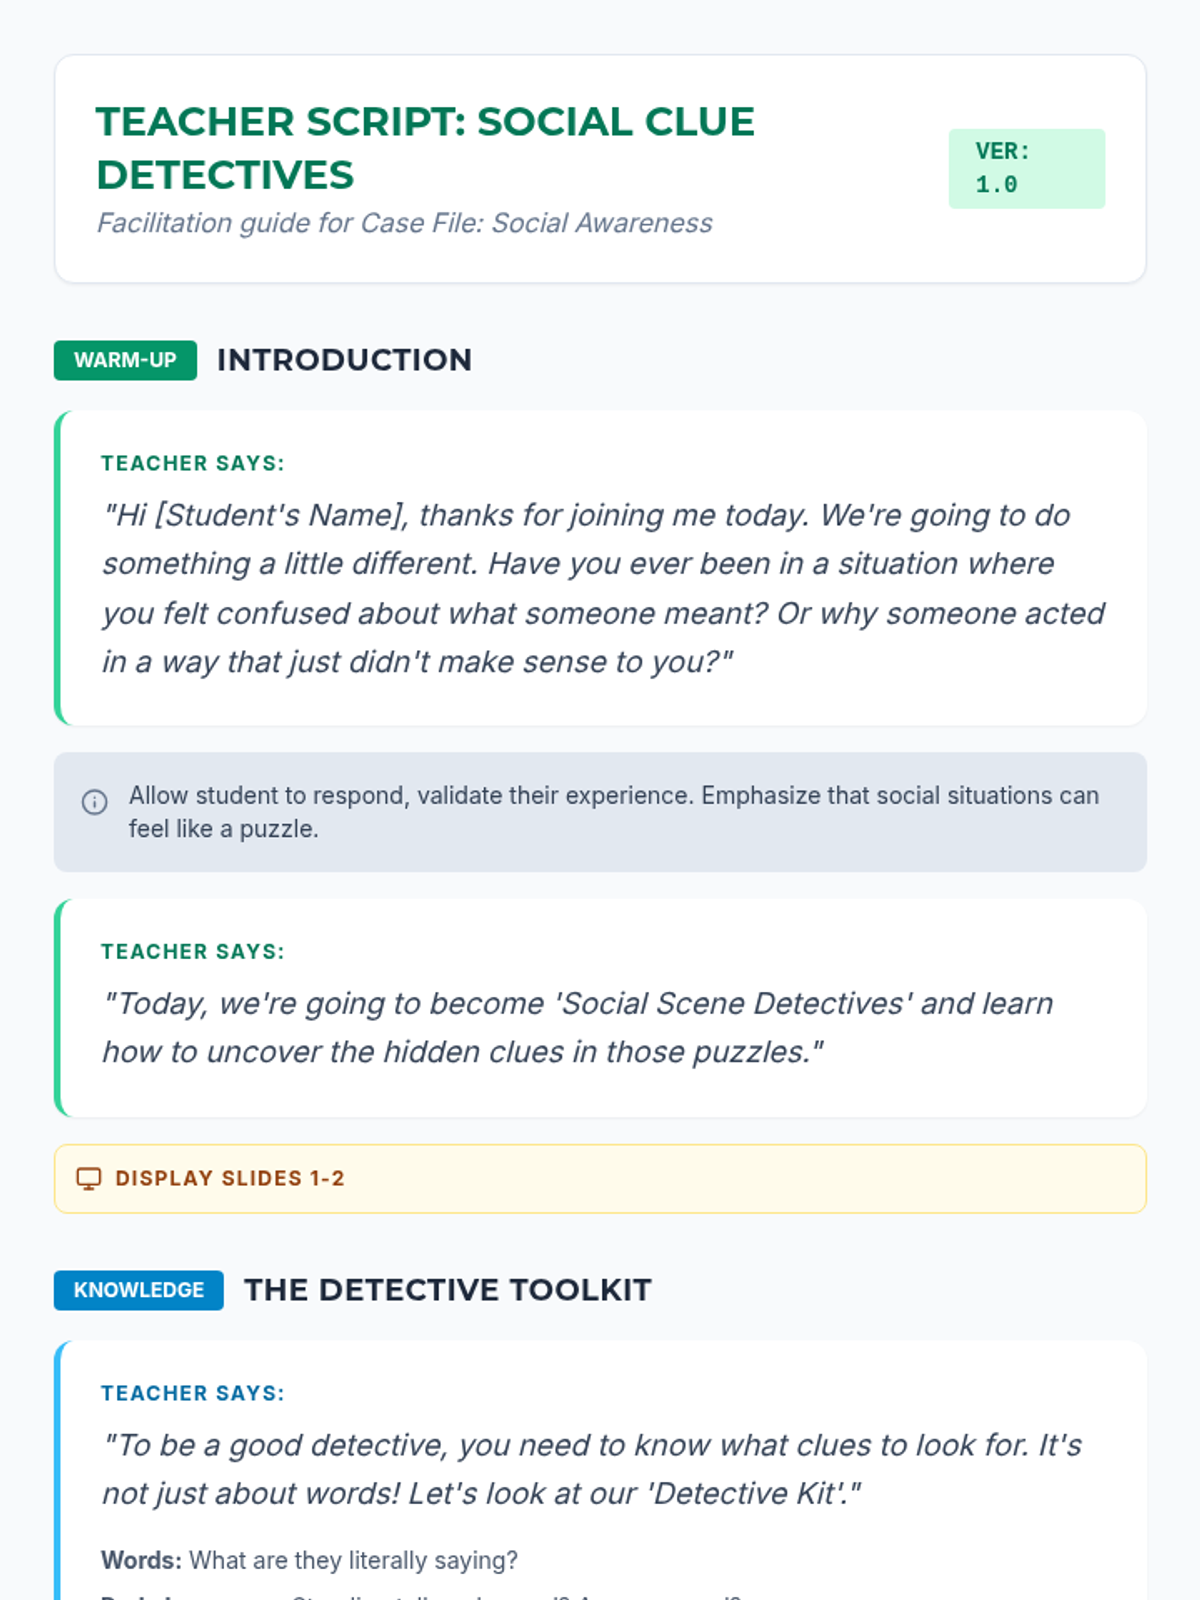1200x1600 pixels.
Task: Click the bold 'Words:' label
Action: click(141, 1560)
